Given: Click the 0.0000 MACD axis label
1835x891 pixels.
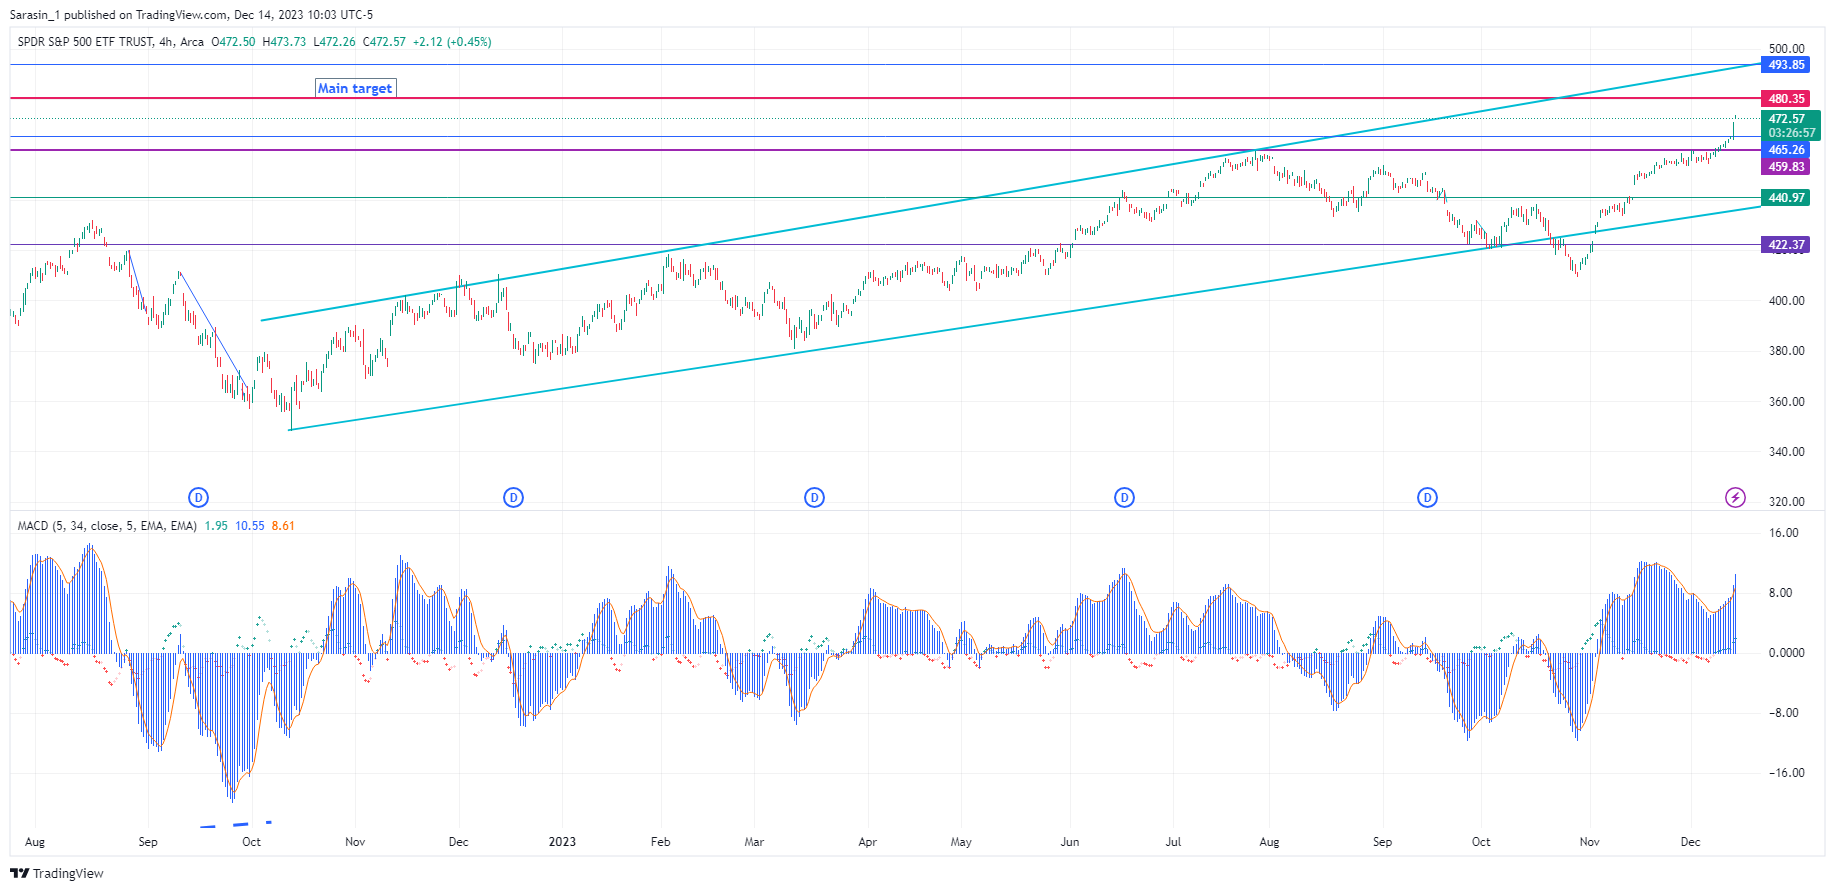Looking at the screenshot, I should (1787, 653).
